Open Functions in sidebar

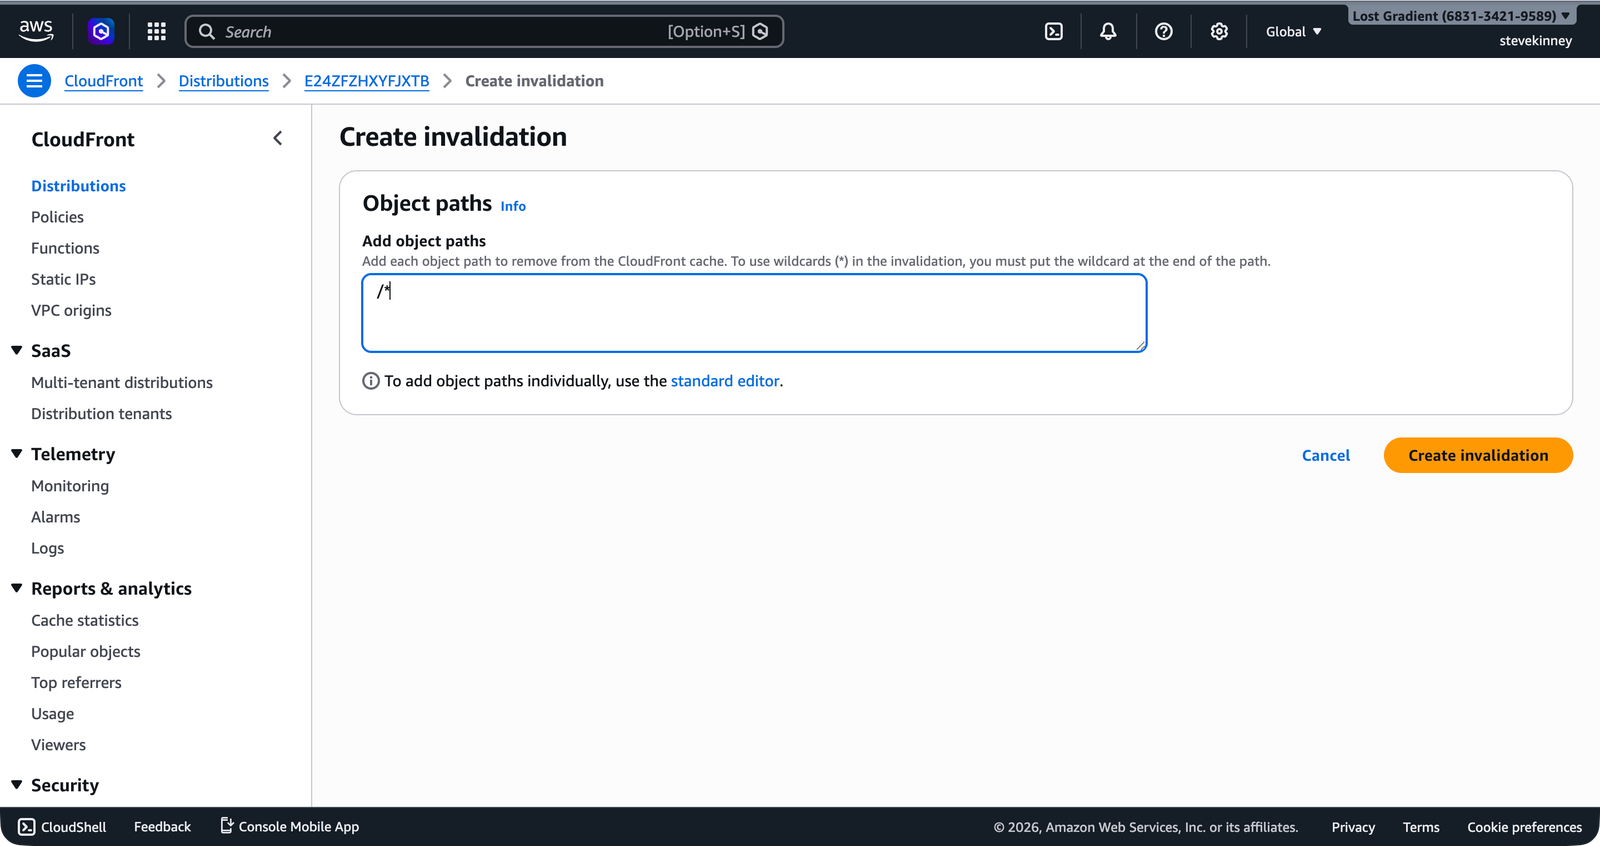click(65, 248)
